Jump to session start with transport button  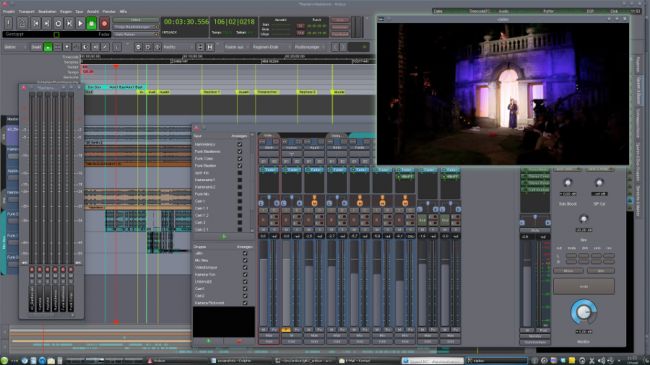36,24
